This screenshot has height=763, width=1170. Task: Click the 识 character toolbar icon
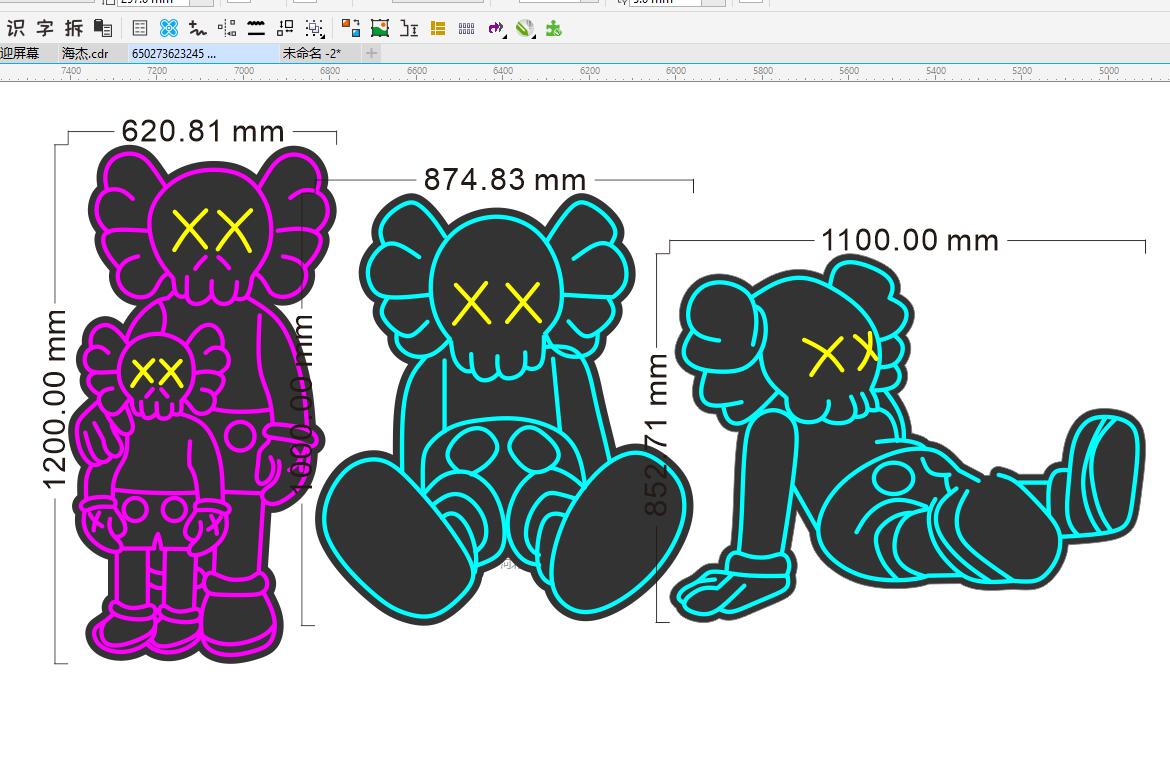[x=16, y=28]
